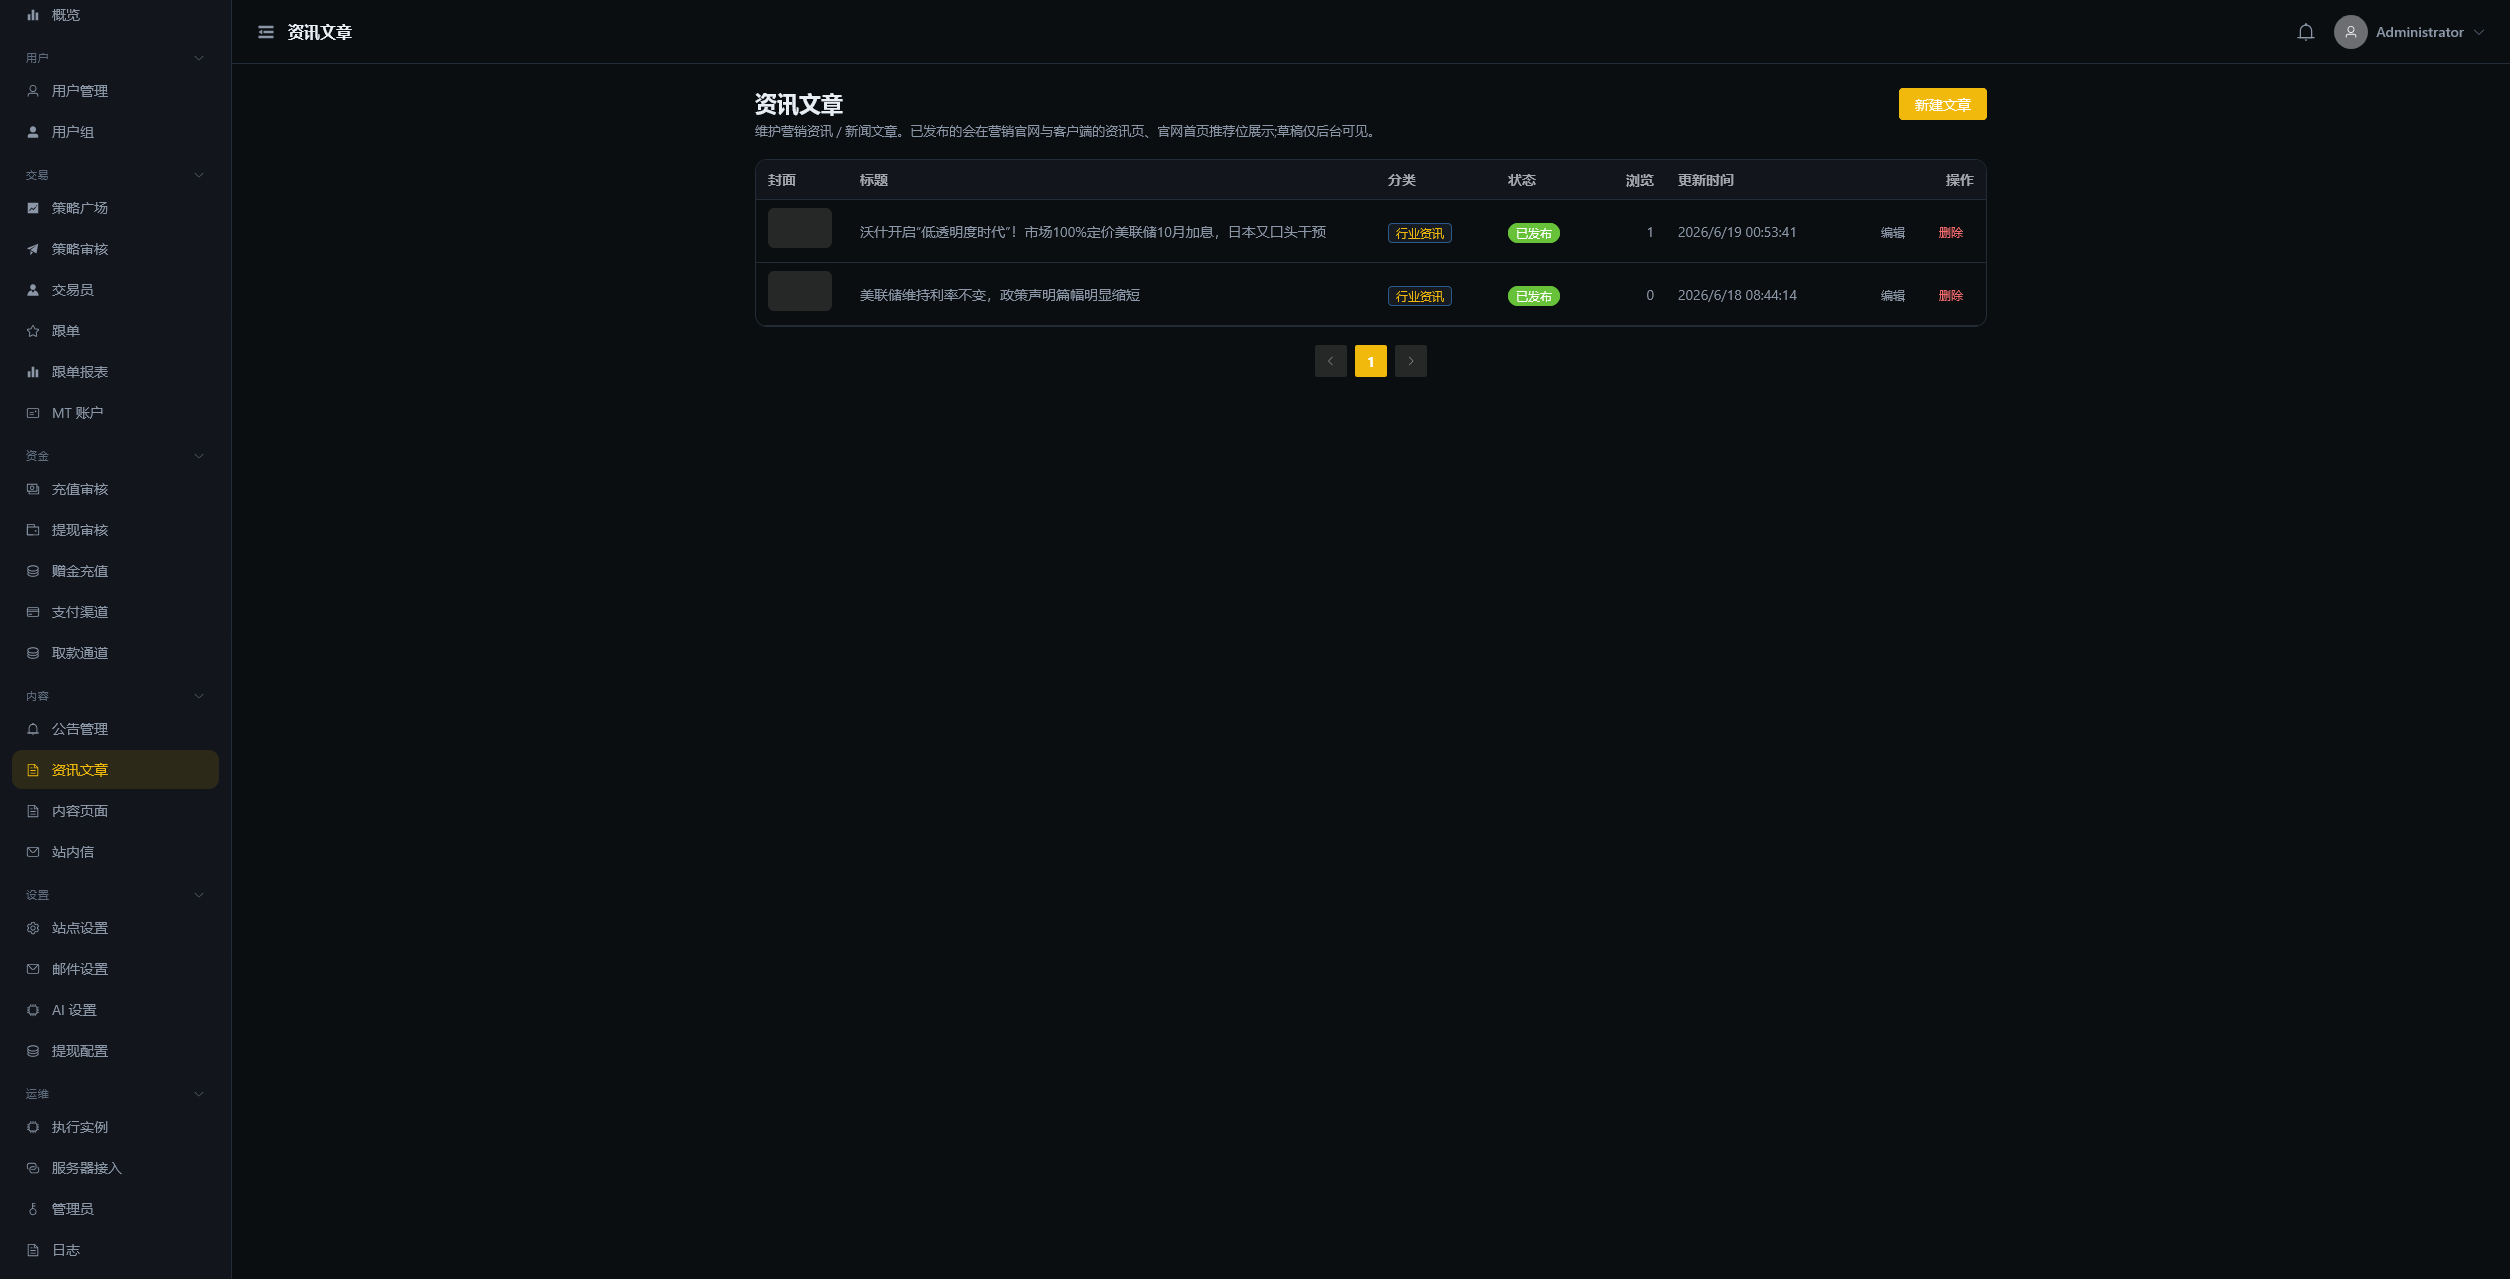Screen dimensions: 2510x1279
Task: Open the Administrator account dropdown
Action: (x=2410, y=32)
